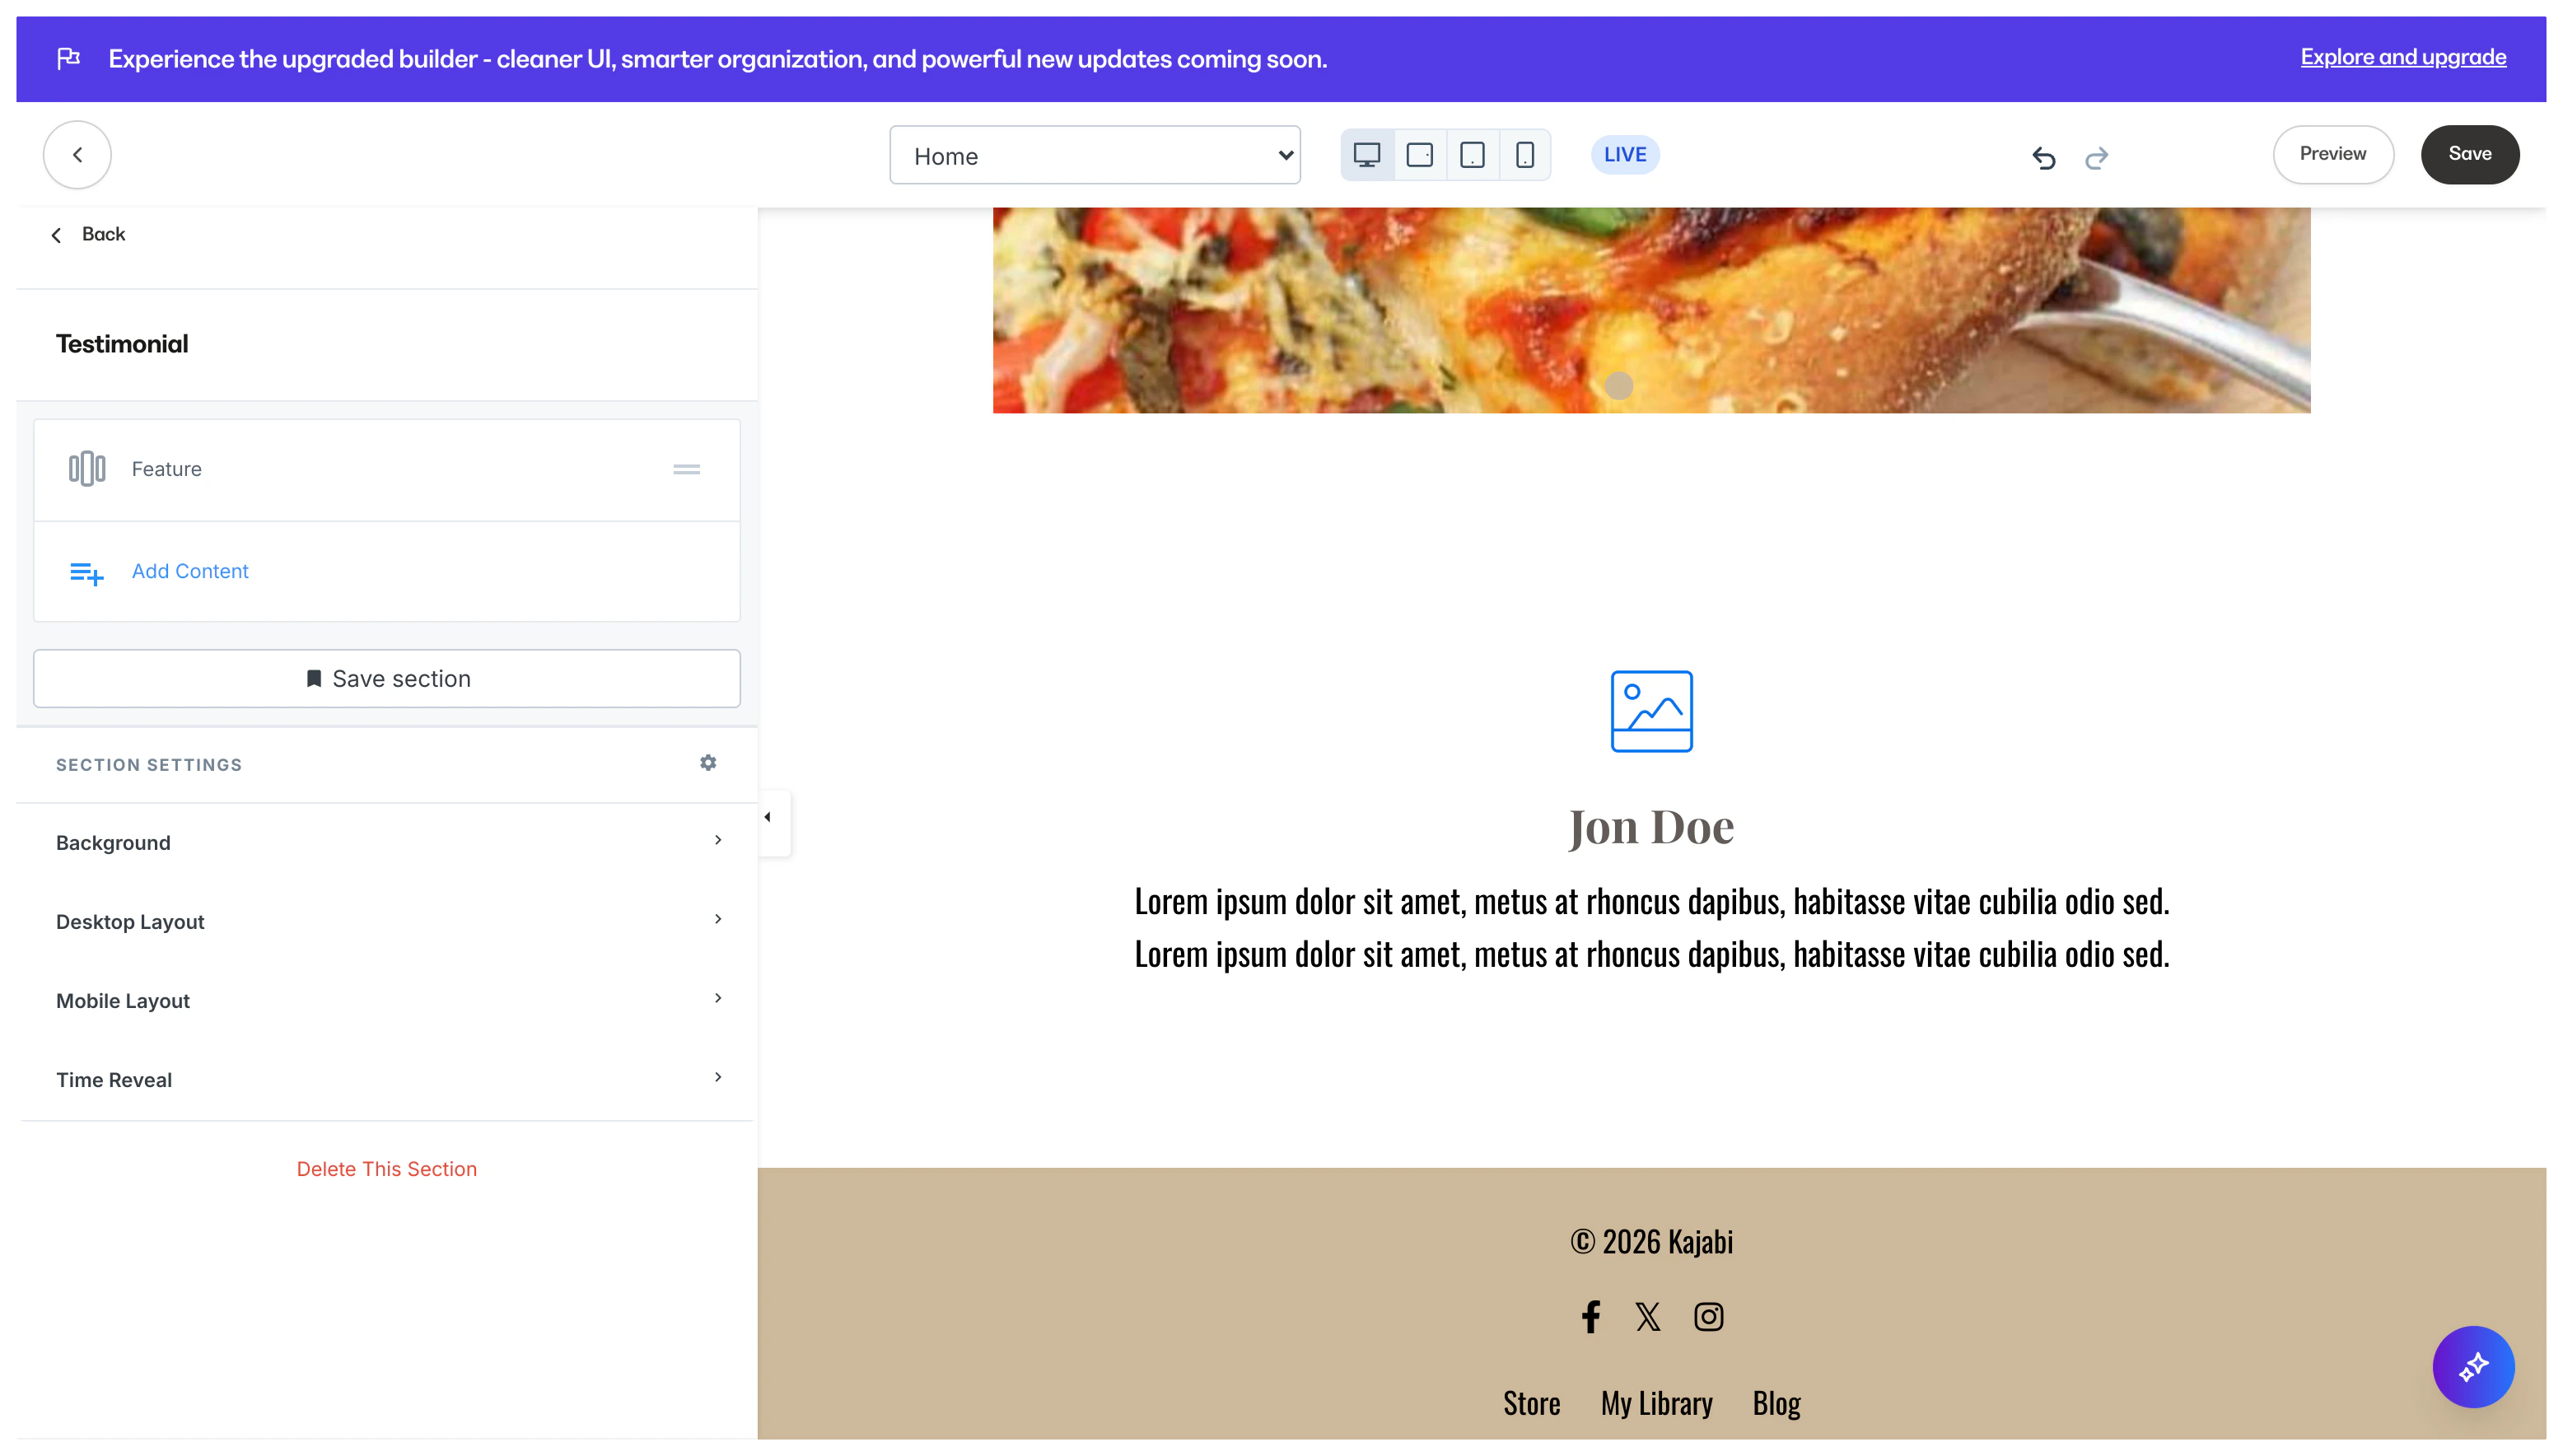Click the round back arrow button
The width and height of the screenshot is (2563, 1456).
pyautogui.click(x=77, y=155)
